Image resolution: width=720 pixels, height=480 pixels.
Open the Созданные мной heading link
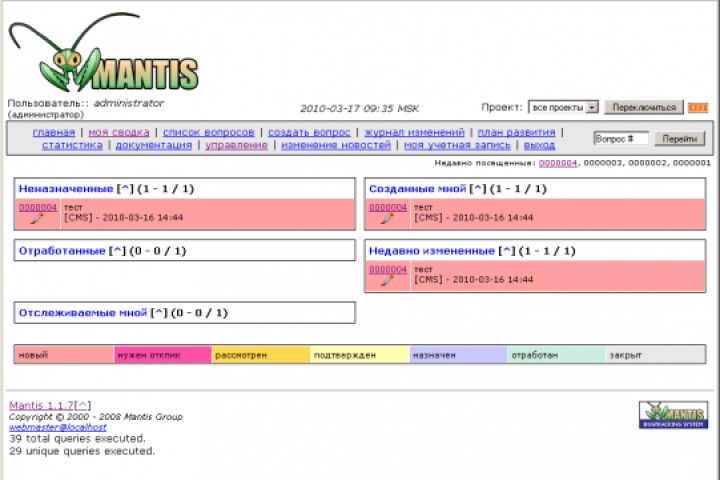point(417,189)
